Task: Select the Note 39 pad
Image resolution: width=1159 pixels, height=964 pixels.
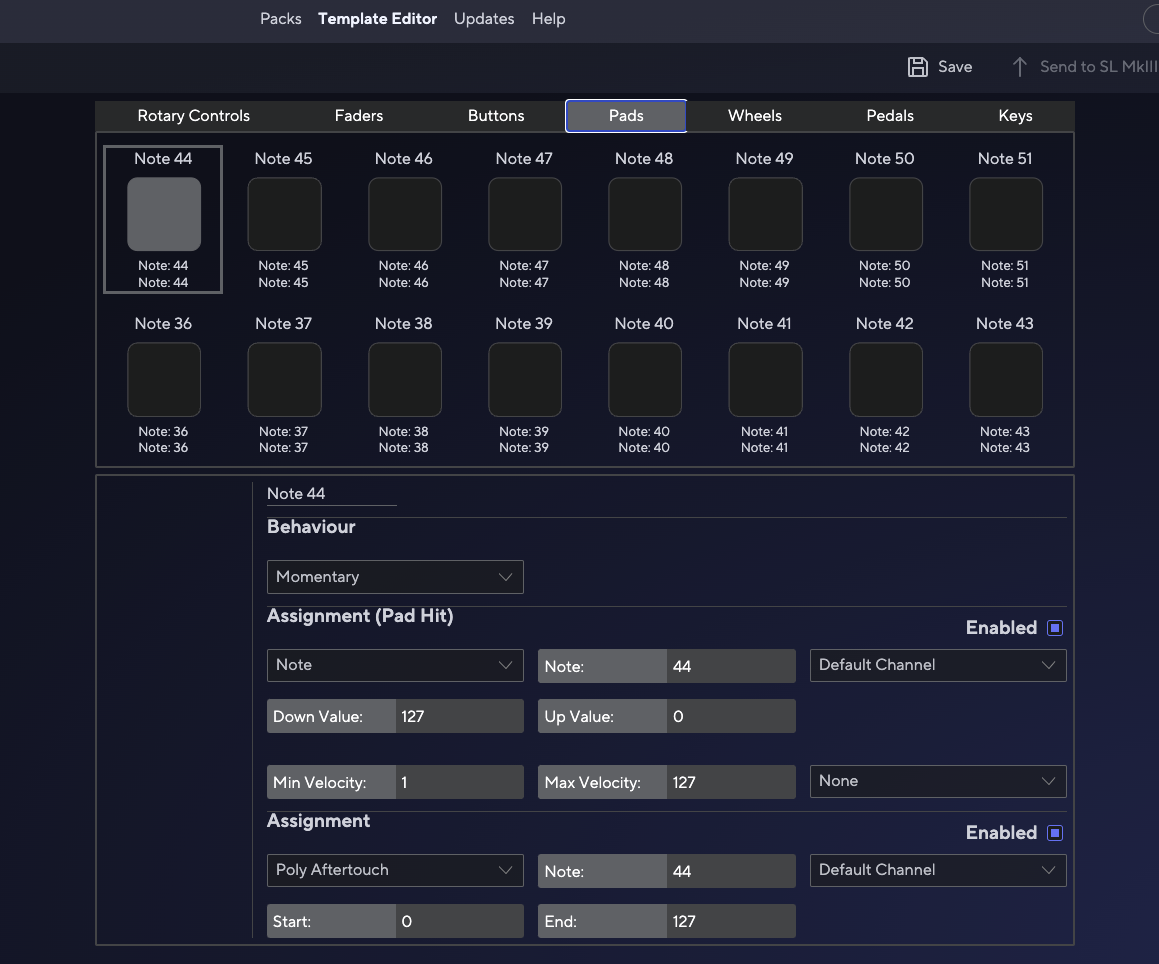Action: [x=525, y=379]
